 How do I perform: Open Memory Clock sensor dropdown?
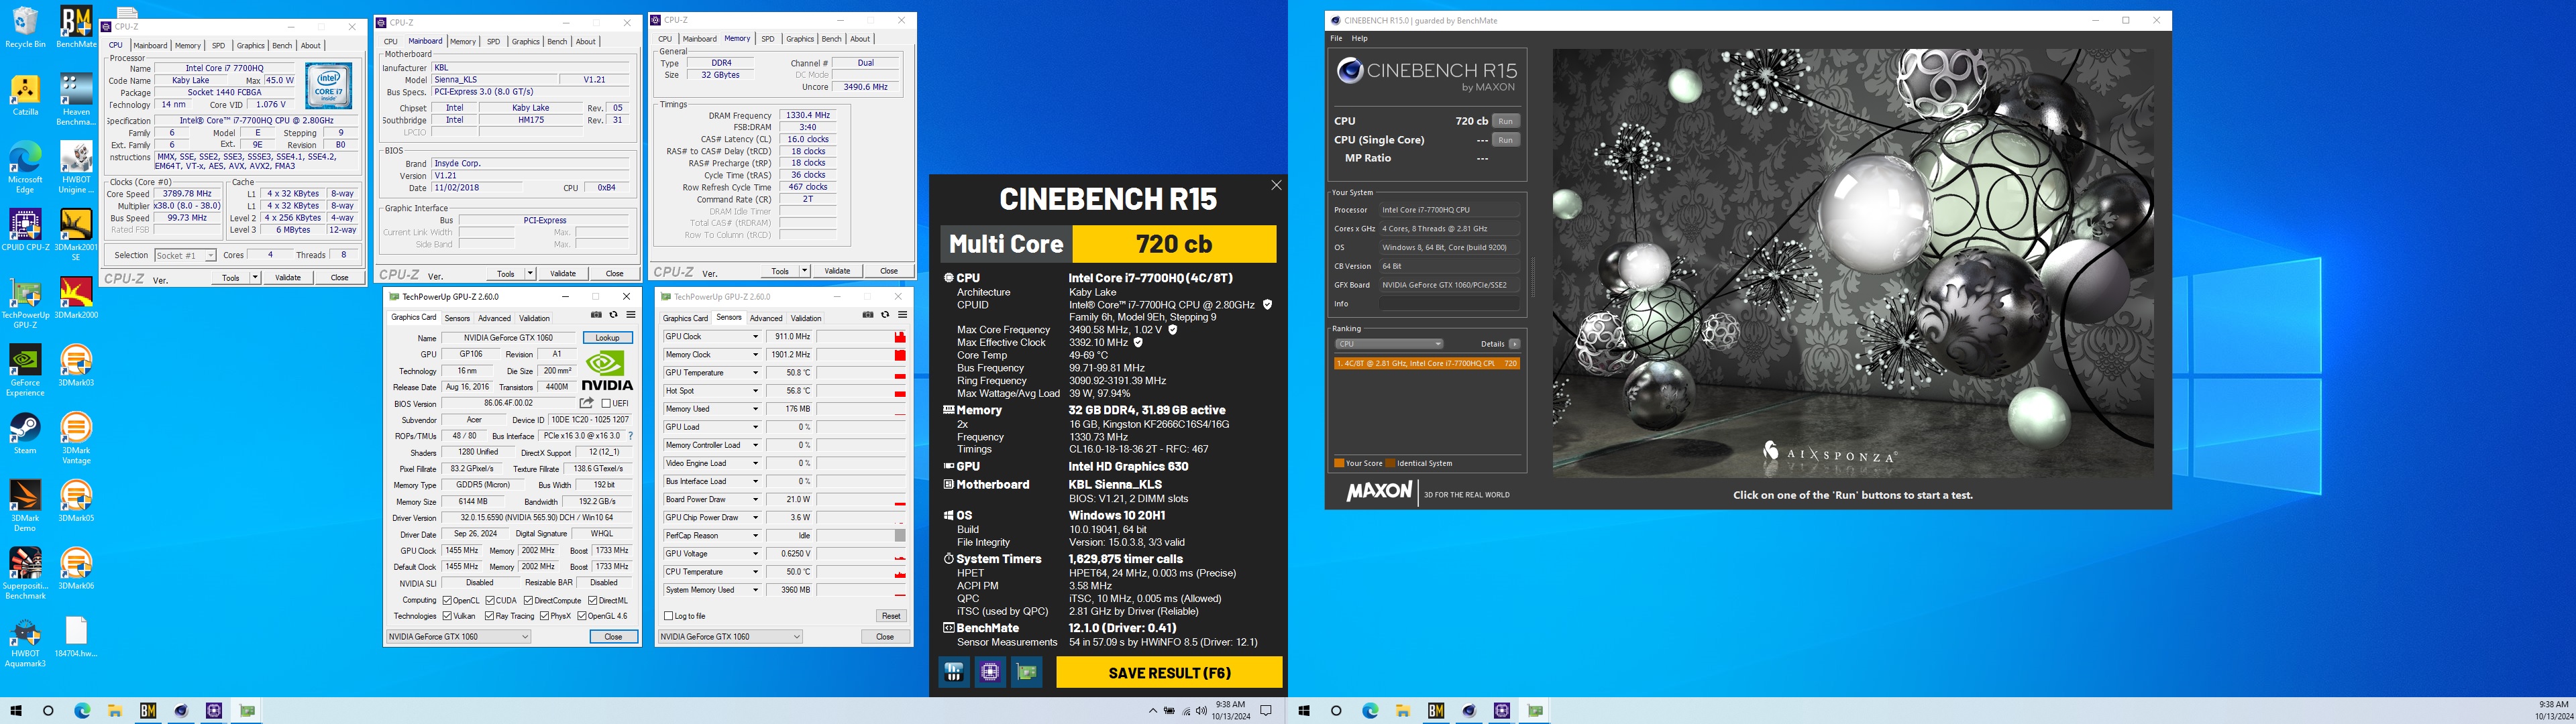(755, 355)
